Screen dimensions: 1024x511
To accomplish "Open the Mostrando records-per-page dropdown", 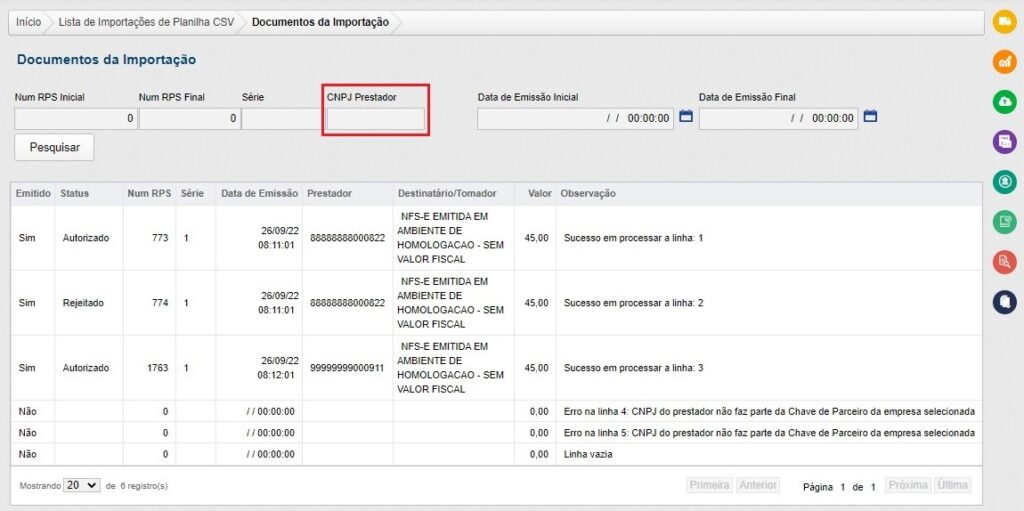I will [81, 485].
